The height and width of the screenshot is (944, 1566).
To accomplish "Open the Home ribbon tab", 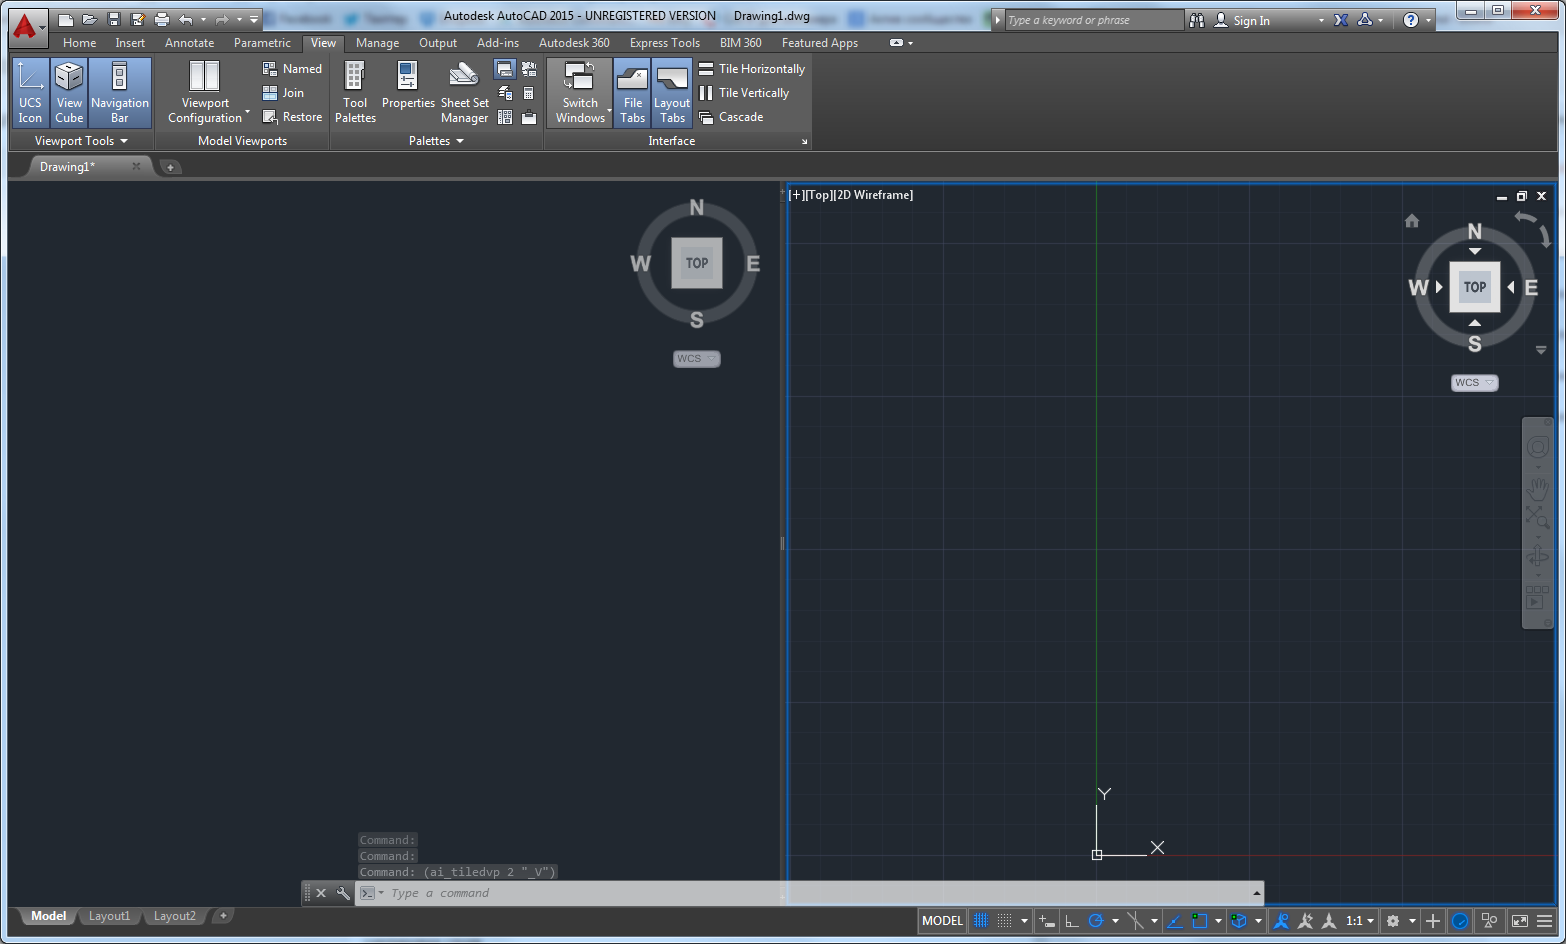I will [x=79, y=43].
